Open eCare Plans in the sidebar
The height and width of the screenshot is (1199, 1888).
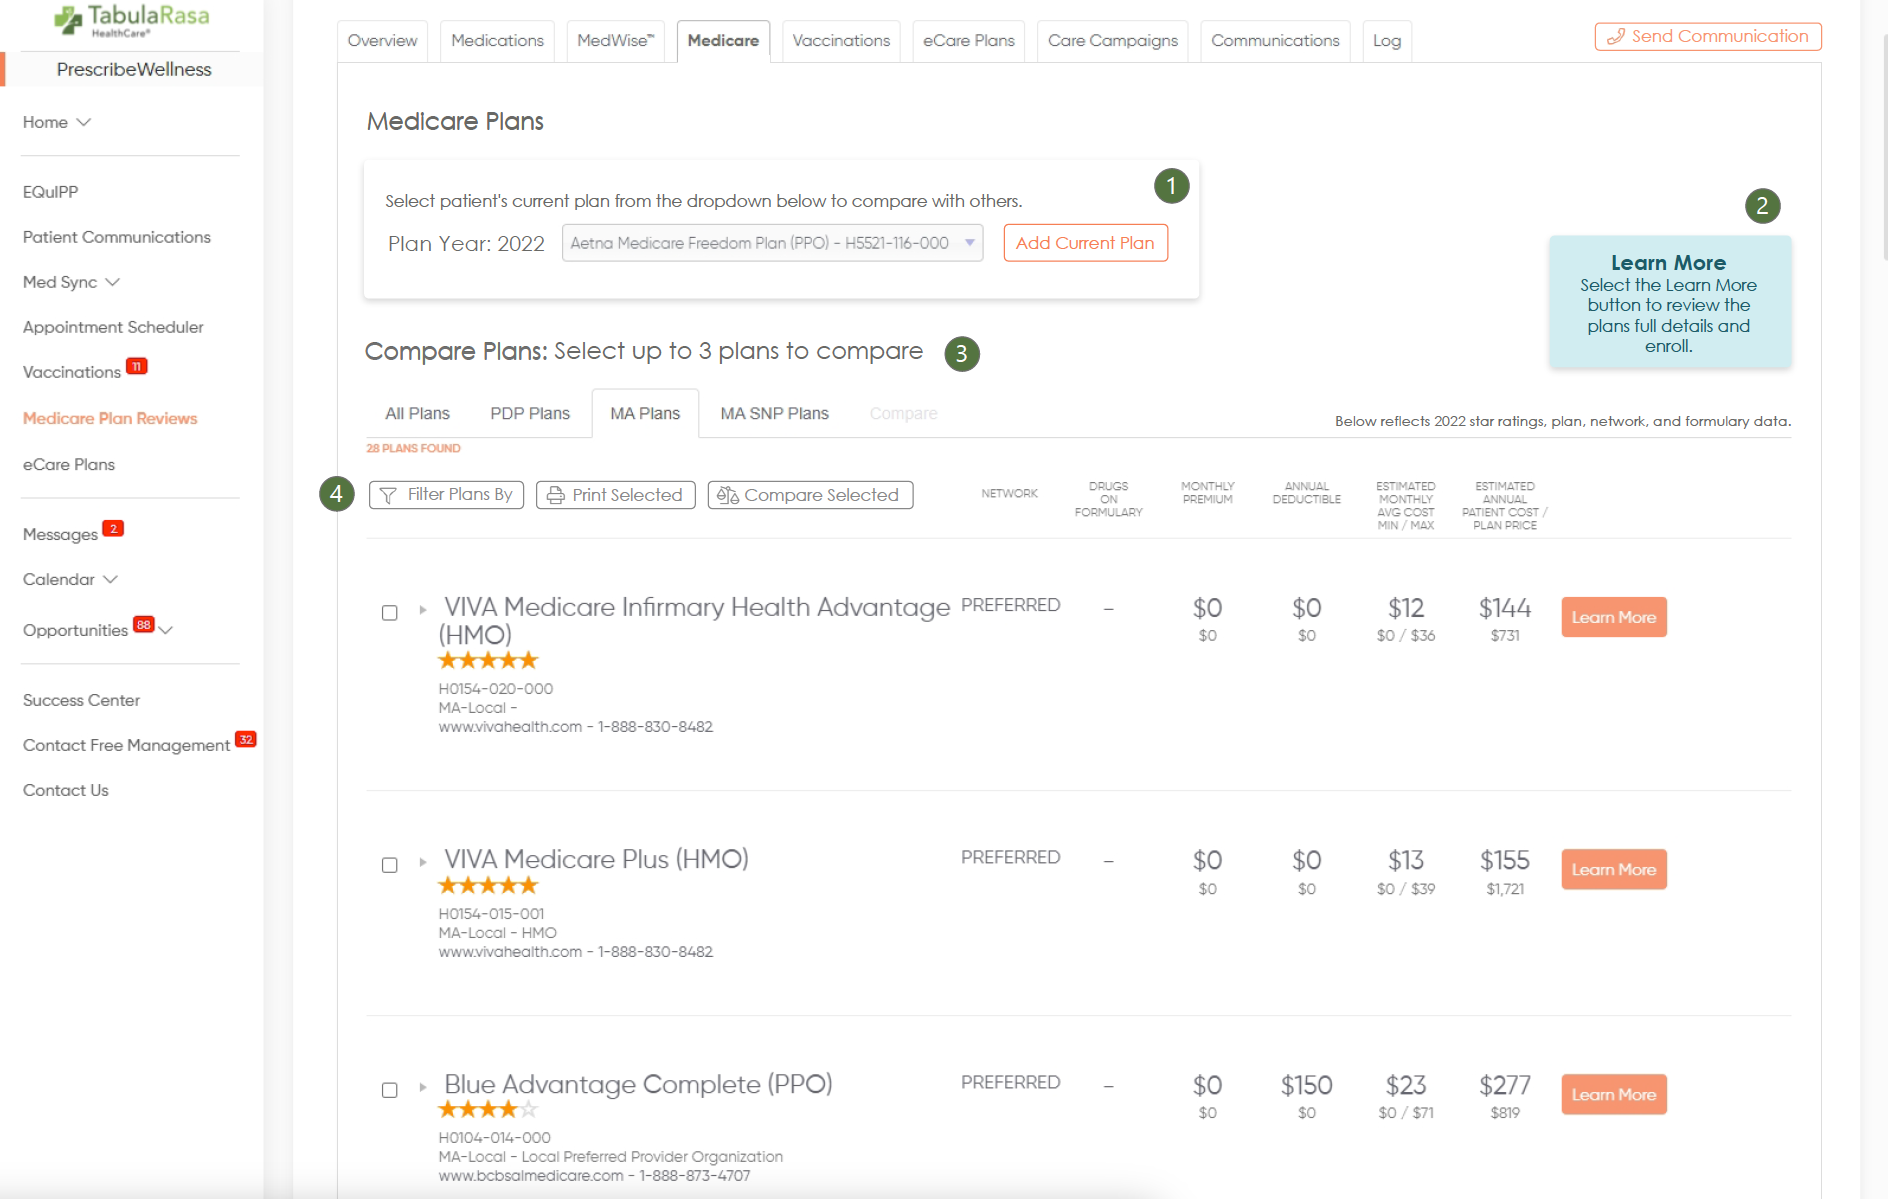pyautogui.click(x=69, y=465)
